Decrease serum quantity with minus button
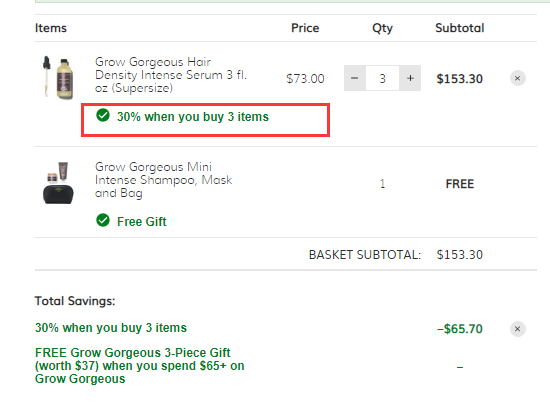The height and width of the screenshot is (411, 550). 355,78
